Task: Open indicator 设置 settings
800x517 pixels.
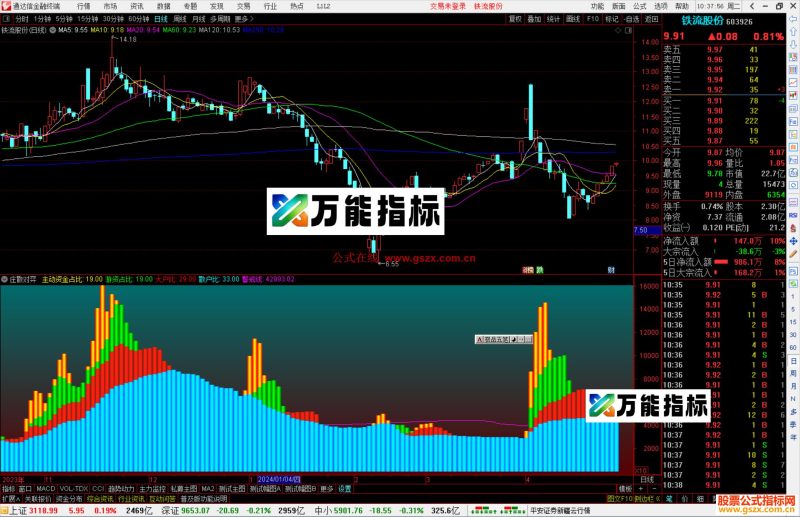Action: pos(345,488)
